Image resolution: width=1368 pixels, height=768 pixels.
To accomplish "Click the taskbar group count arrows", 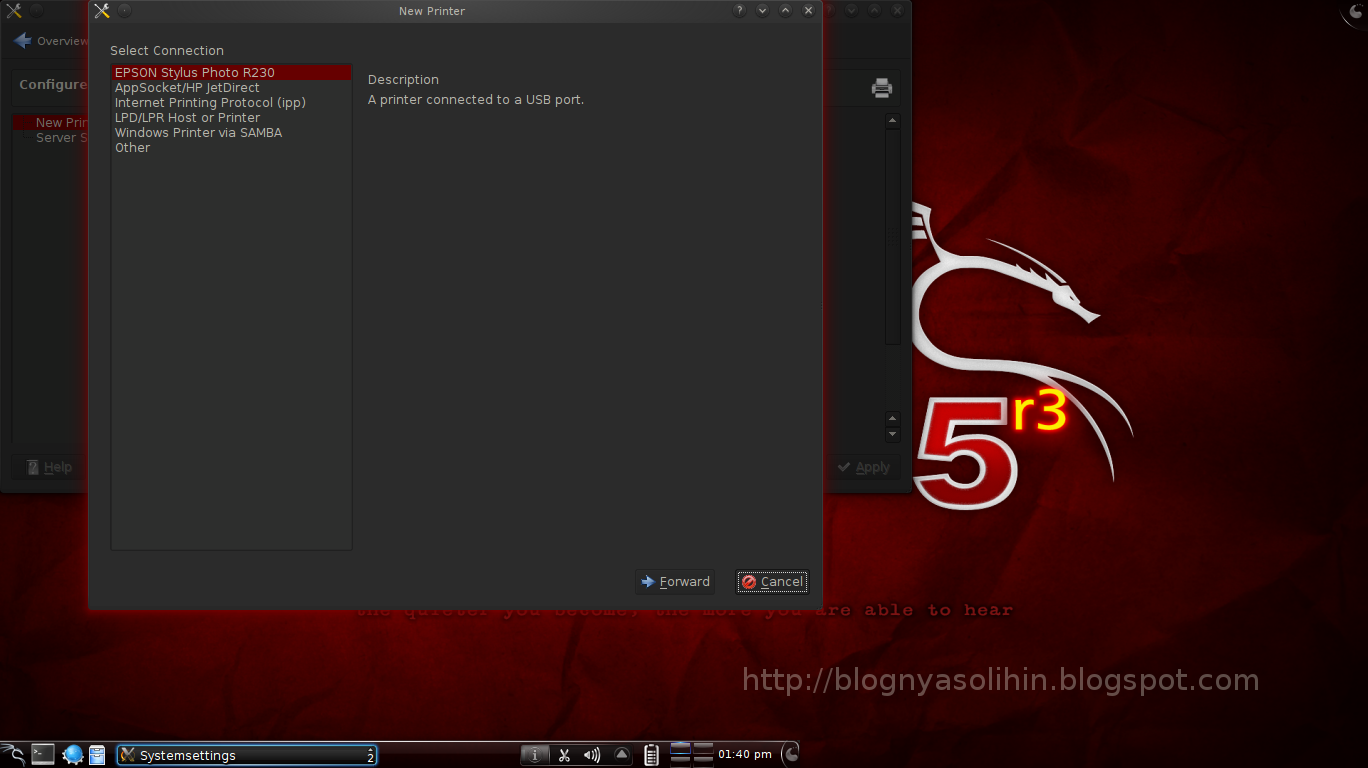I will (x=370, y=755).
